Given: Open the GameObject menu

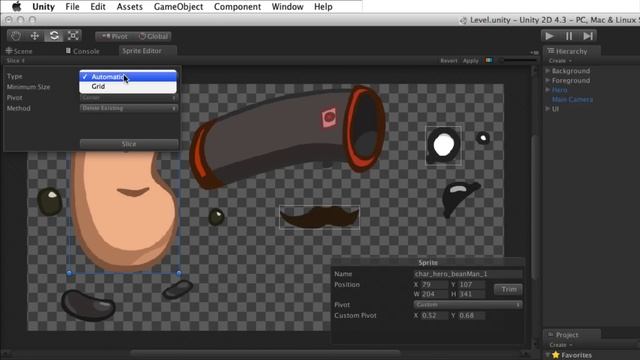Looking at the screenshot, I should coord(178,7).
